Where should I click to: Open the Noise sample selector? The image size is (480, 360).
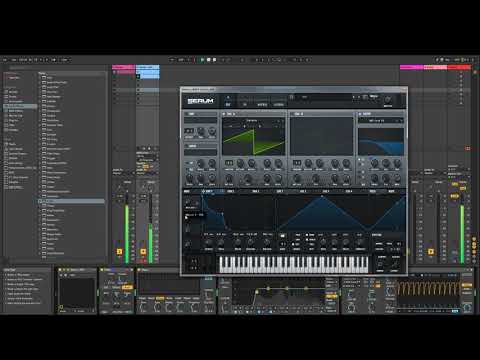(x=201, y=152)
